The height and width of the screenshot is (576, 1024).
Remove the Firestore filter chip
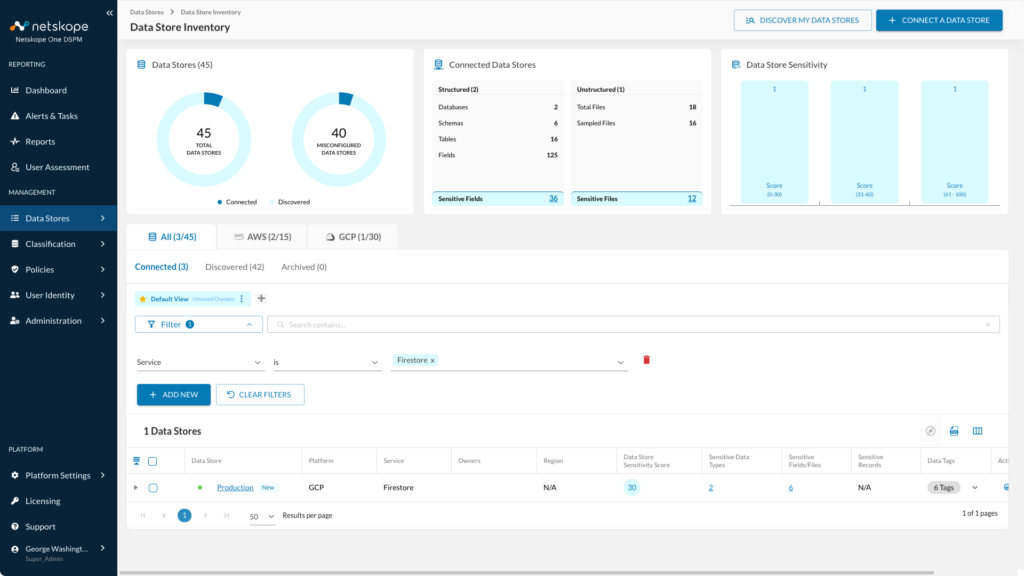click(432, 360)
